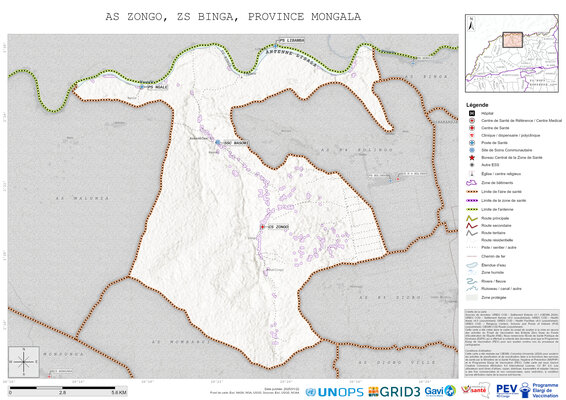Image resolution: width=566 pixels, height=400 pixels.
Task: Click the compass rose on the map
Action: click(x=24, y=362)
